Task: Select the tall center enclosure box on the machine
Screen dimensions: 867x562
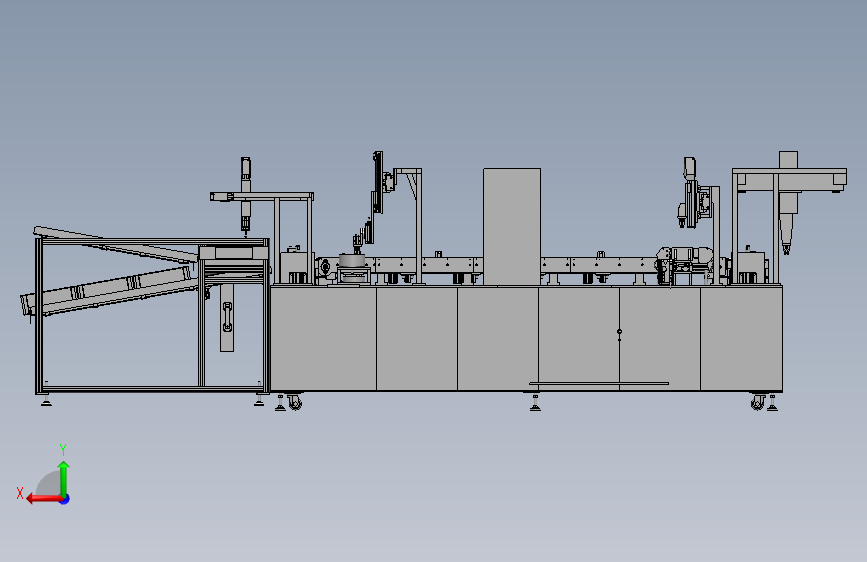Action: click(x=512, y=227)
